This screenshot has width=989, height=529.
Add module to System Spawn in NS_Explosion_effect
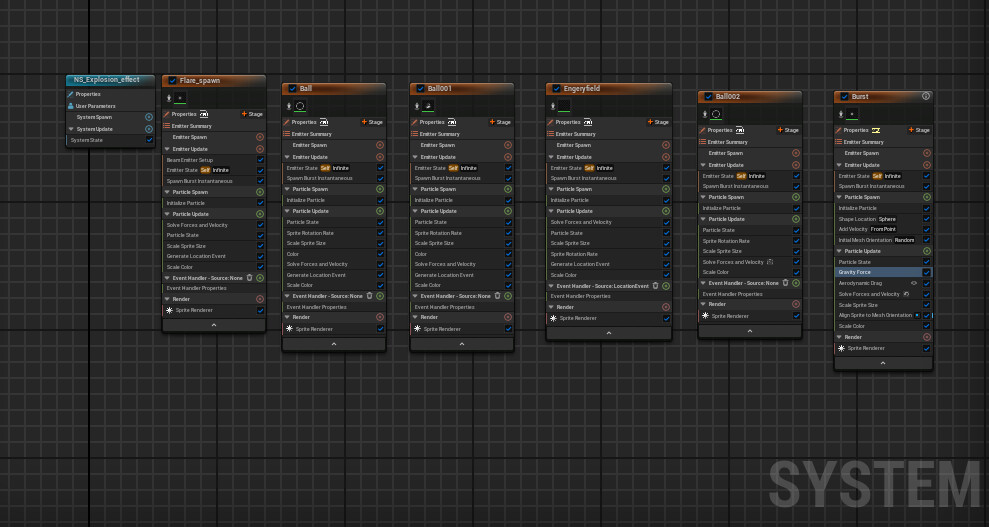click(149, 117)
